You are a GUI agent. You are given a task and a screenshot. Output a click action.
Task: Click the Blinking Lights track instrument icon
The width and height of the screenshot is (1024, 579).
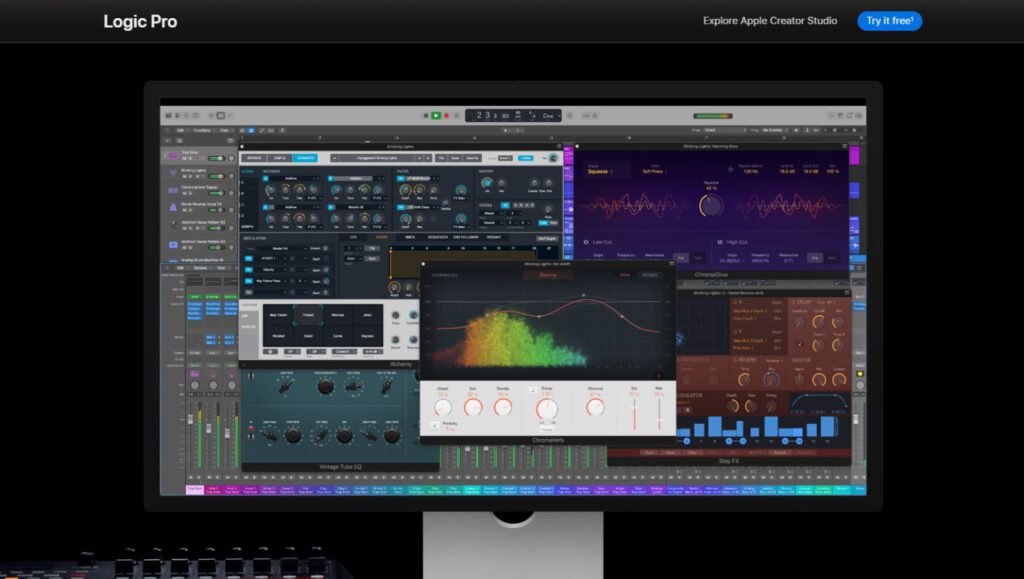[172, 173]
